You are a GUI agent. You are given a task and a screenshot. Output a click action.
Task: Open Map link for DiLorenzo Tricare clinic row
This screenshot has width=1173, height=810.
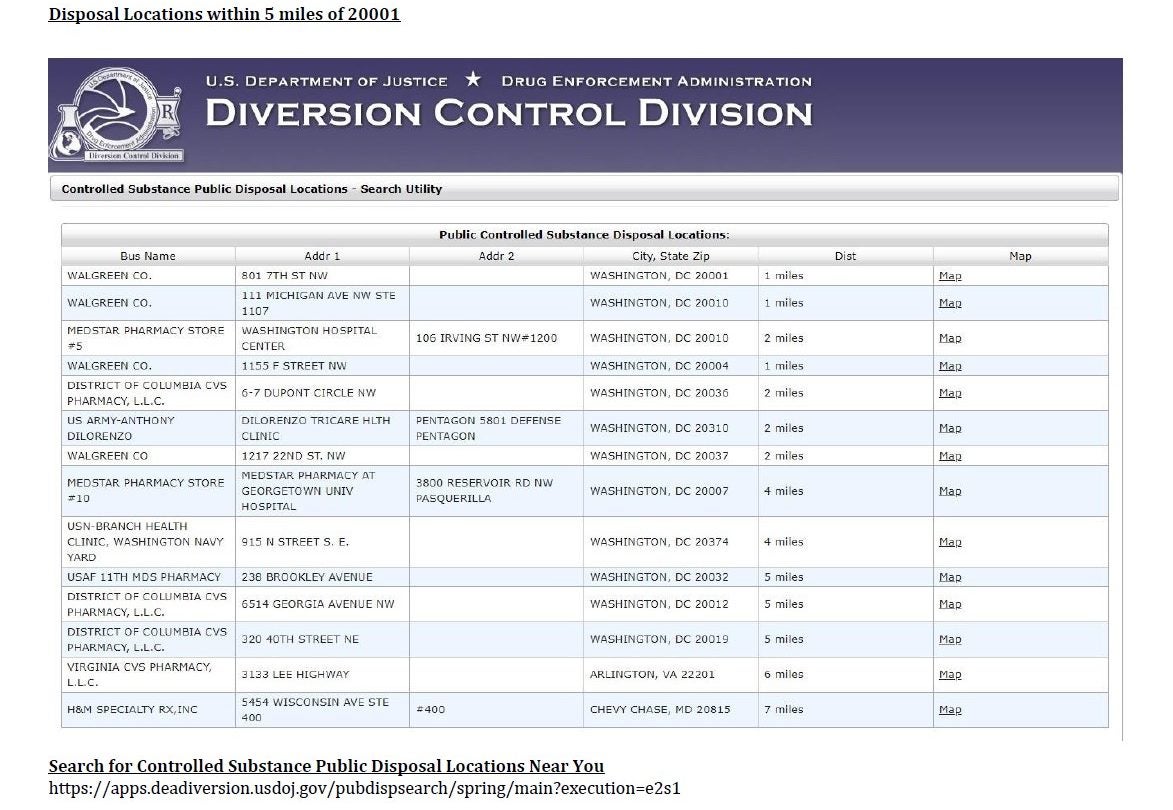[950, 428]
